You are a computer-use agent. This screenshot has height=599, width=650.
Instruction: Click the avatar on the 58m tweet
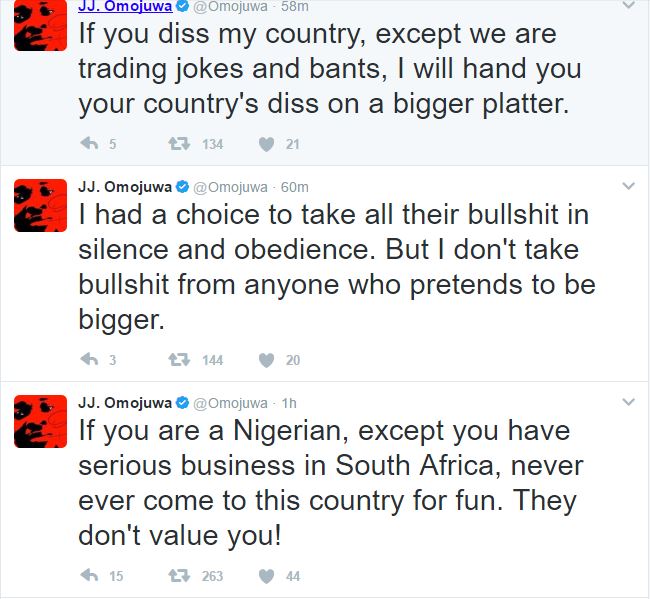(40, 24)
